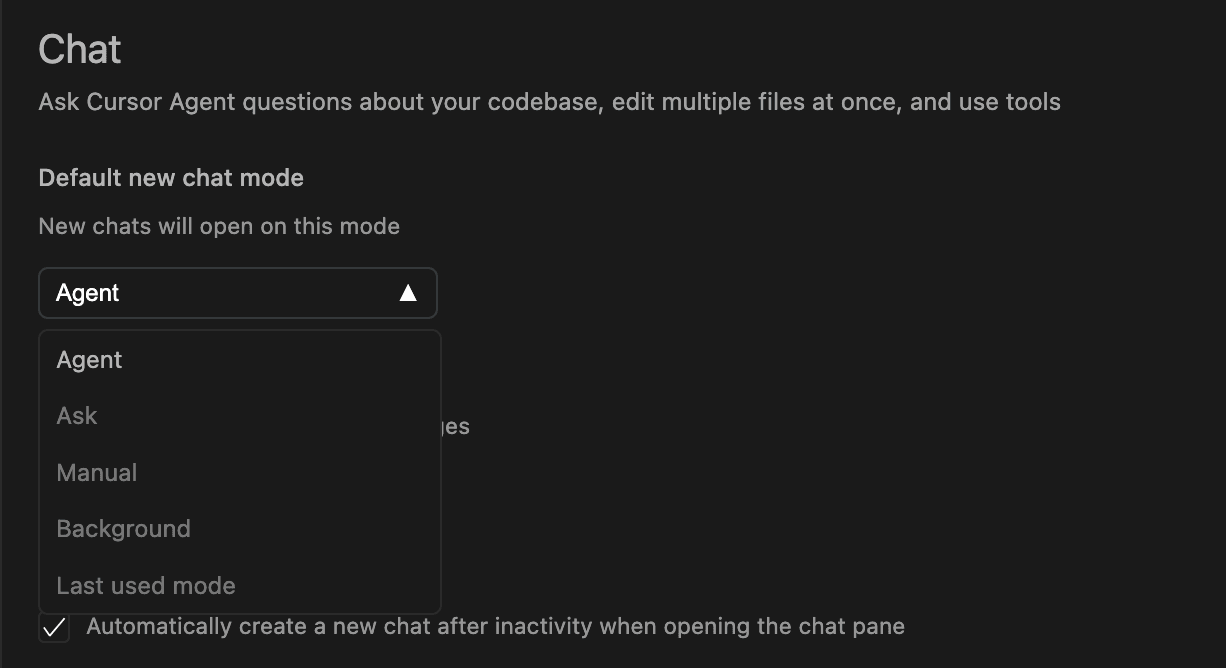The image size is (1226, 668).
Task: Select Manual mode from the dropdown
Action: (96, 472)
